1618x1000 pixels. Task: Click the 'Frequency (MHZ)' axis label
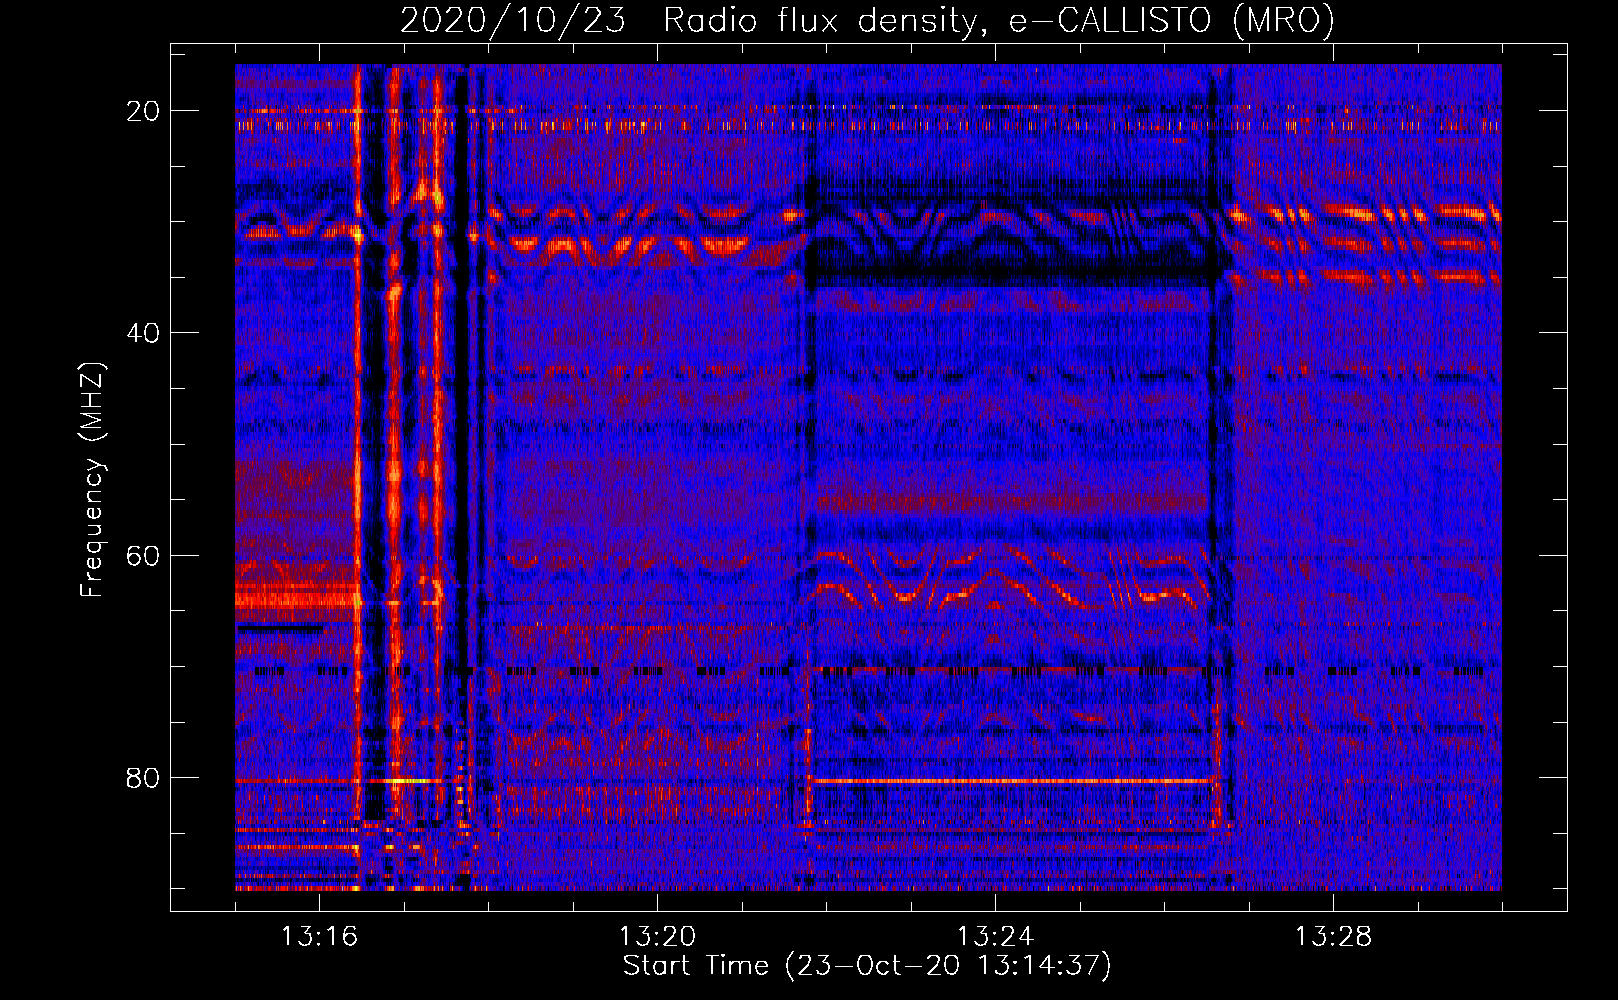91,480
